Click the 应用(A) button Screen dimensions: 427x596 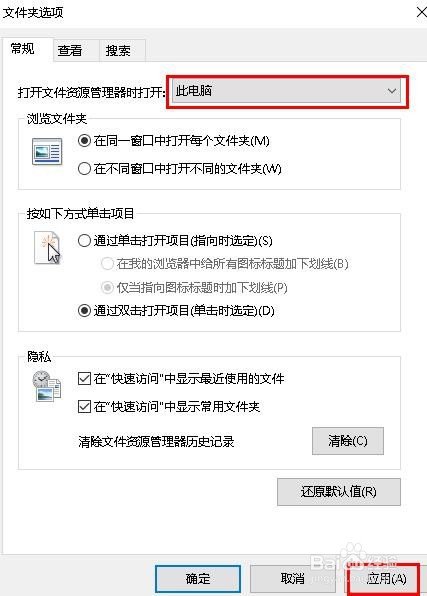point(385,579)
